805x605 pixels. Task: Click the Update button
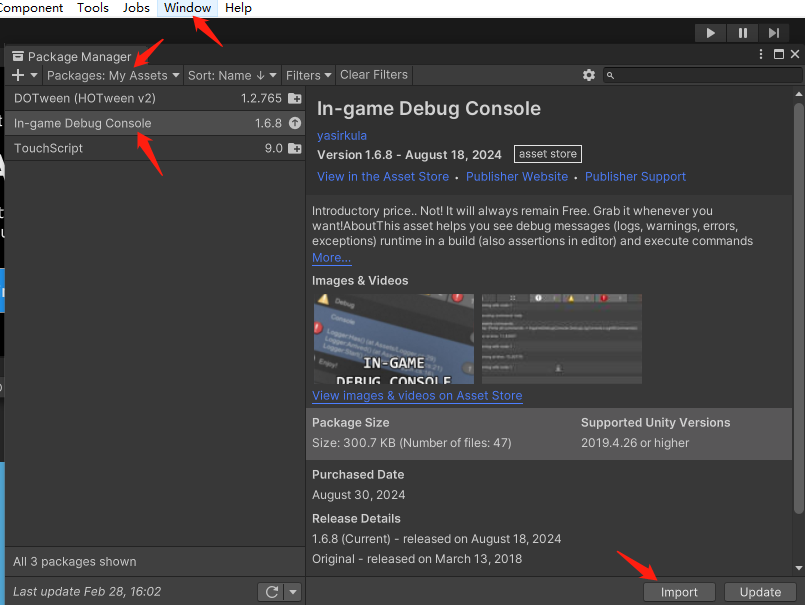[760, 592]
